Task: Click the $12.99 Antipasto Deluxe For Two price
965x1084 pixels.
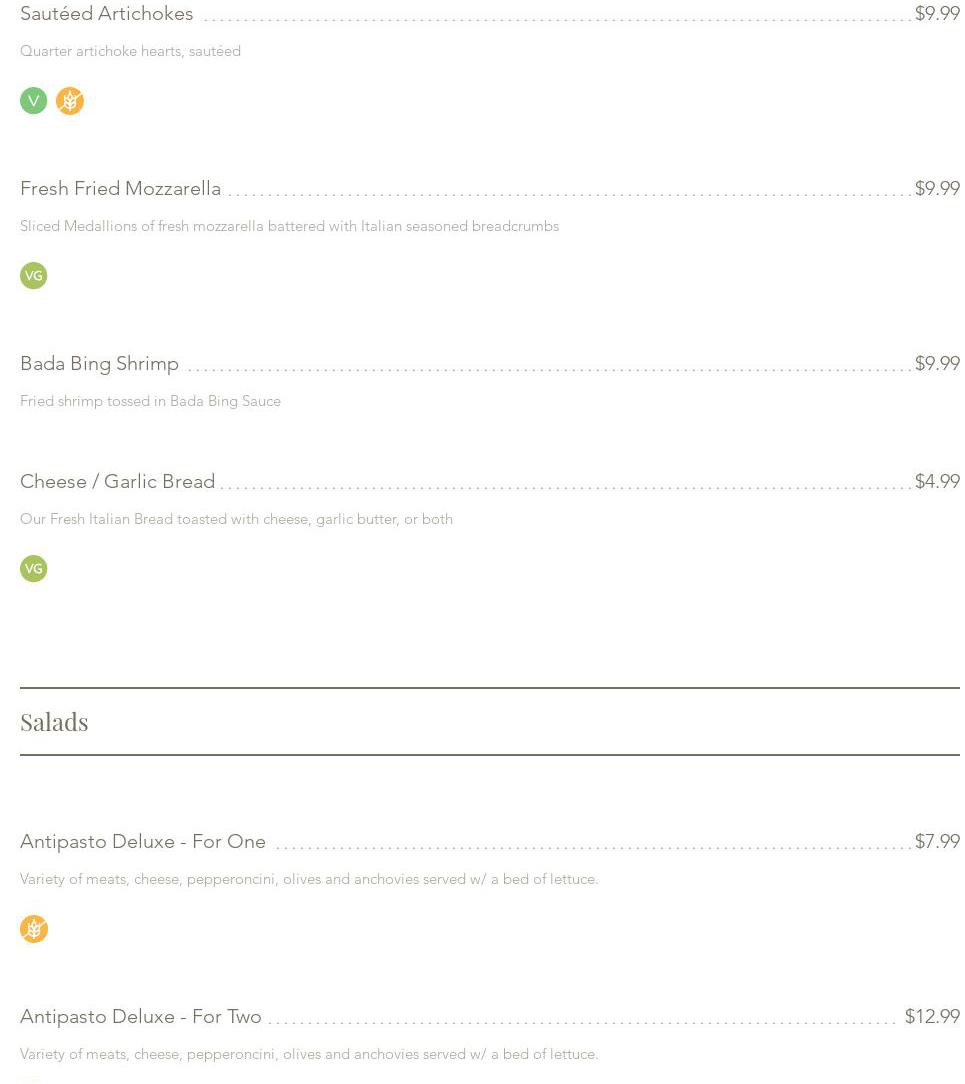Action: [x=932, y=1017]
